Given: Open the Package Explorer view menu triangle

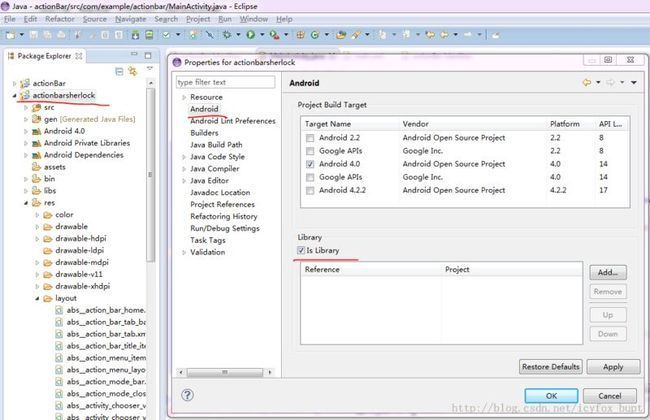Looking at the screenshot, I should point(150,68).
